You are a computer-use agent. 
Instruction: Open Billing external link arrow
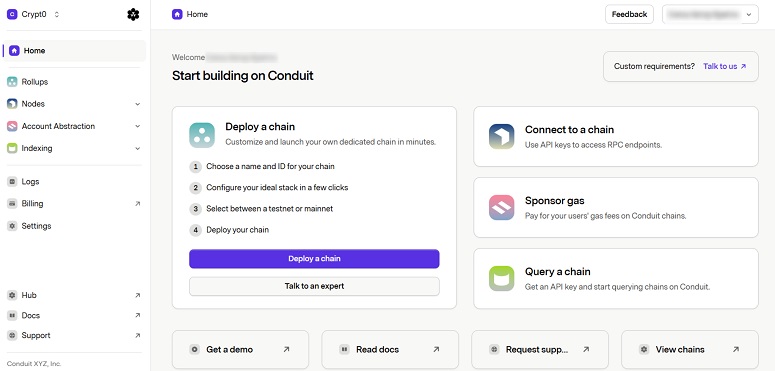pyautogui.click(x=137, y=204)
